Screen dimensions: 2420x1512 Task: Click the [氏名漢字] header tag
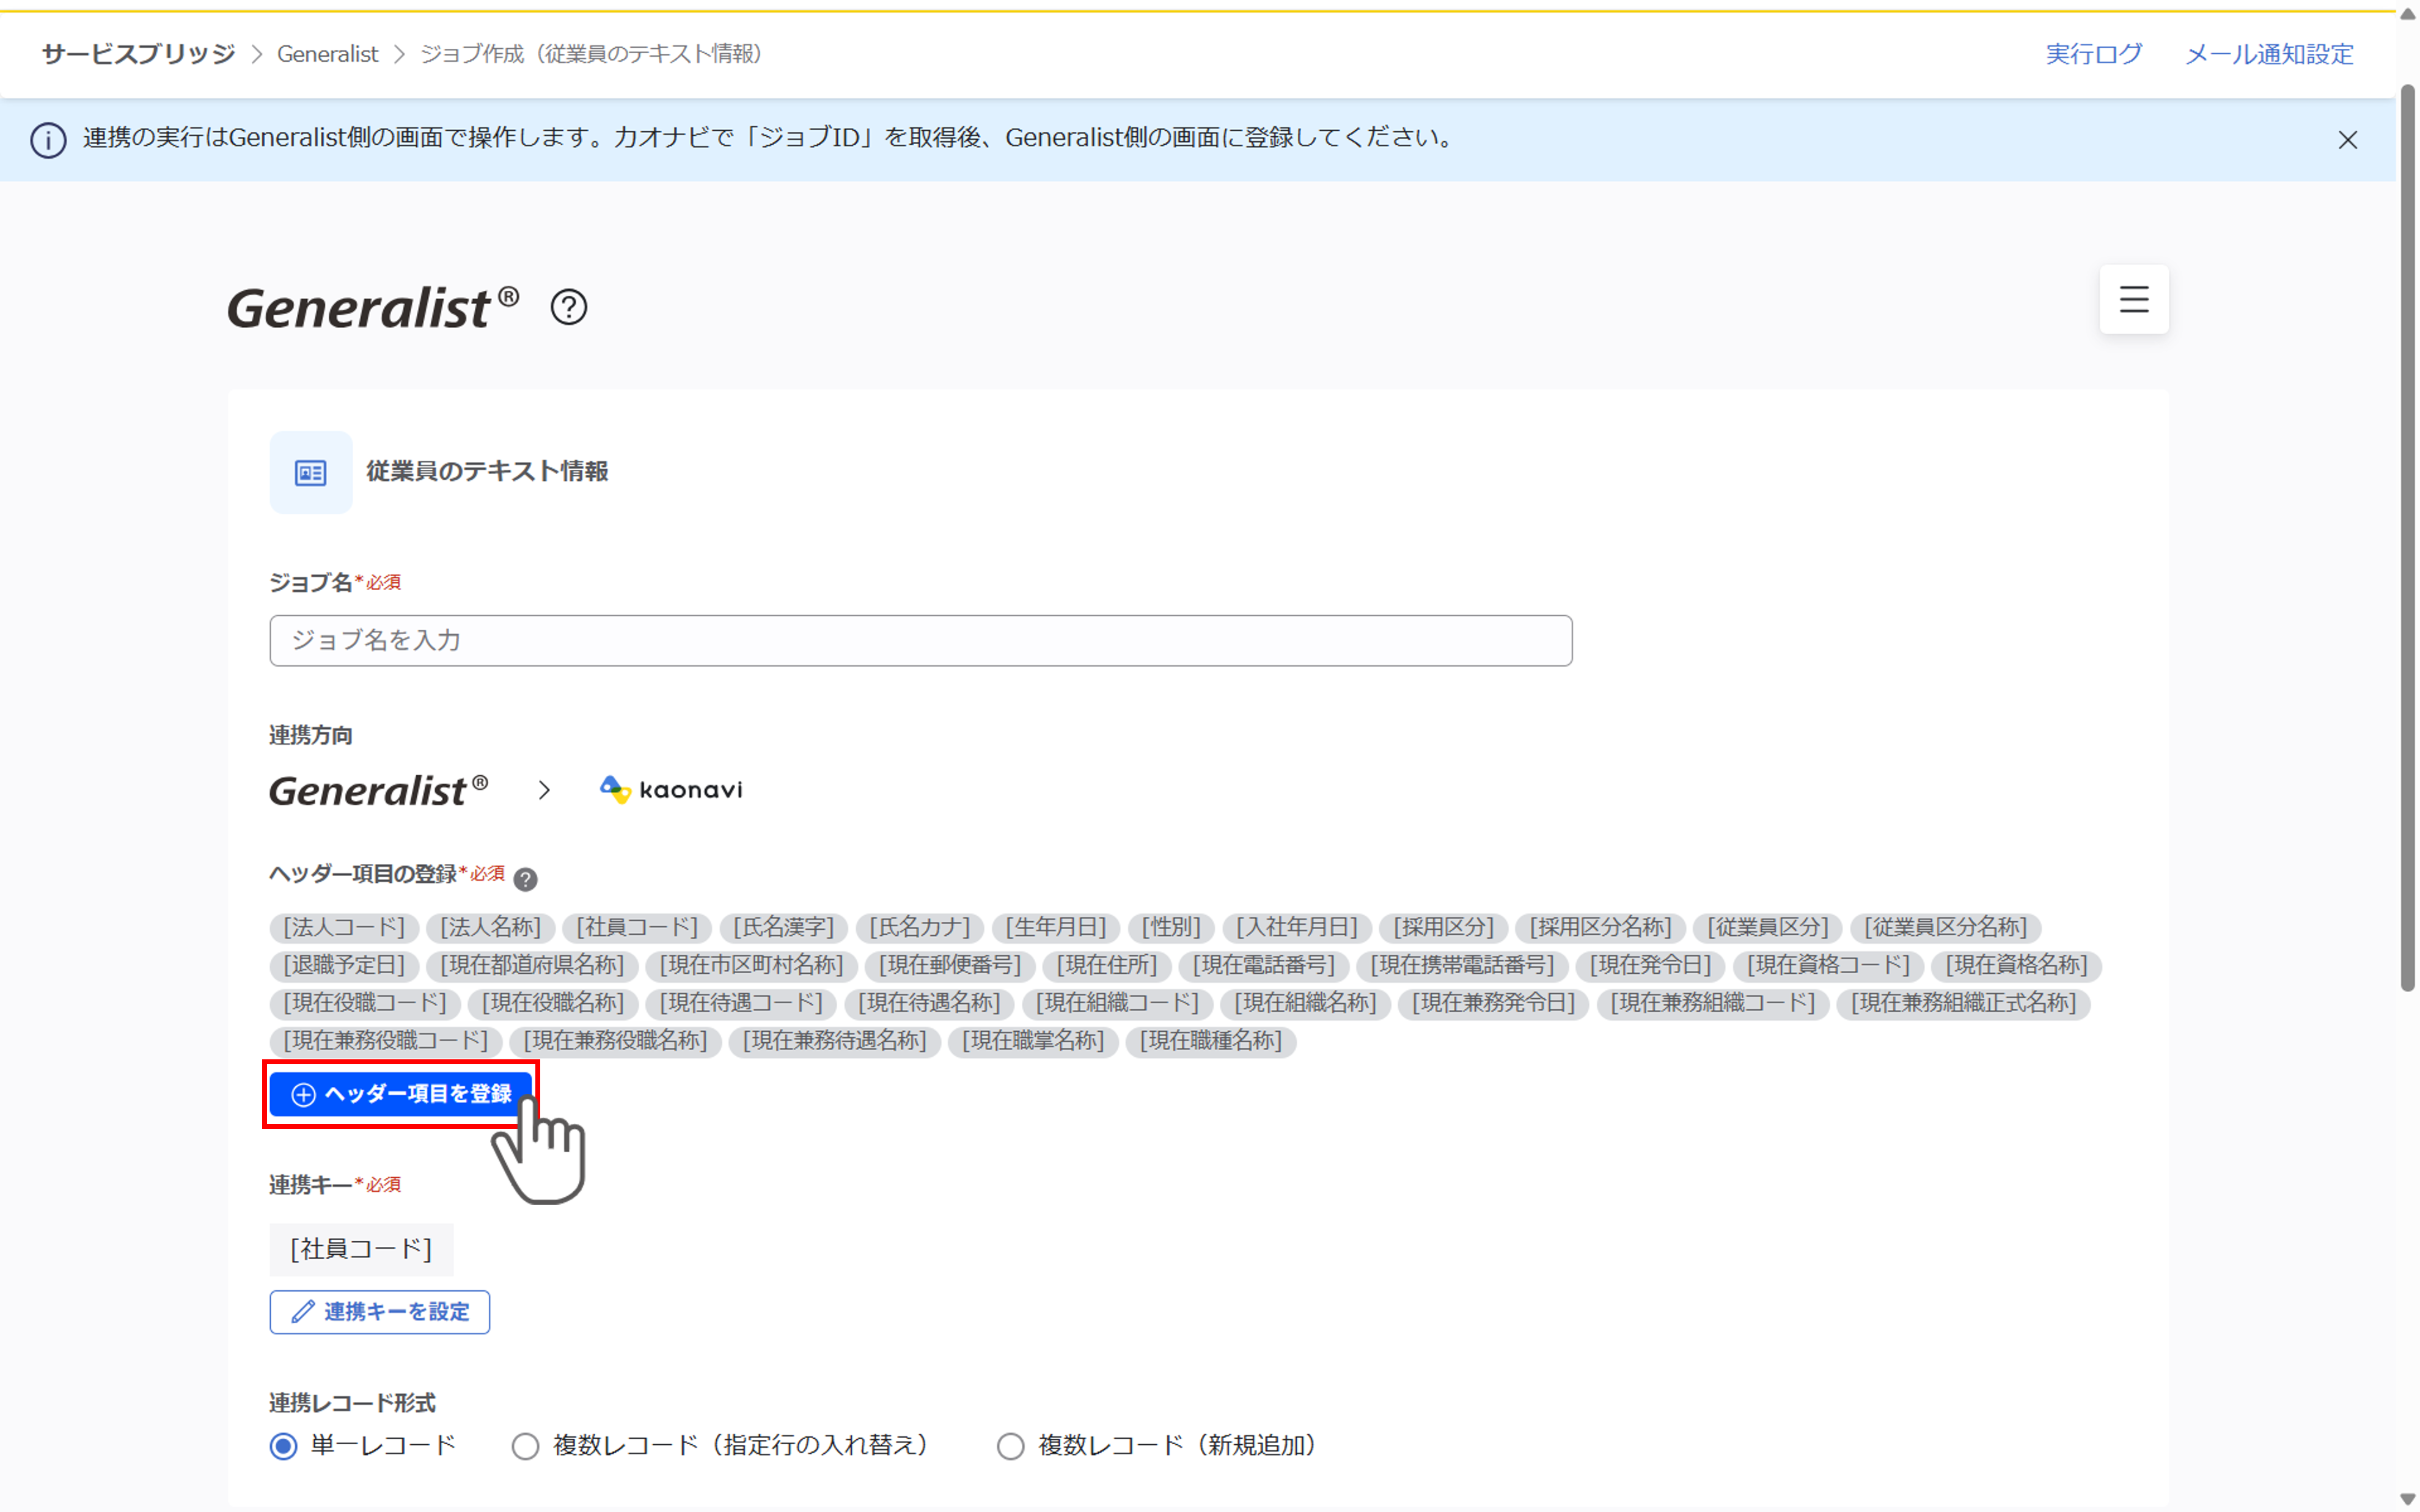[783, 927]
